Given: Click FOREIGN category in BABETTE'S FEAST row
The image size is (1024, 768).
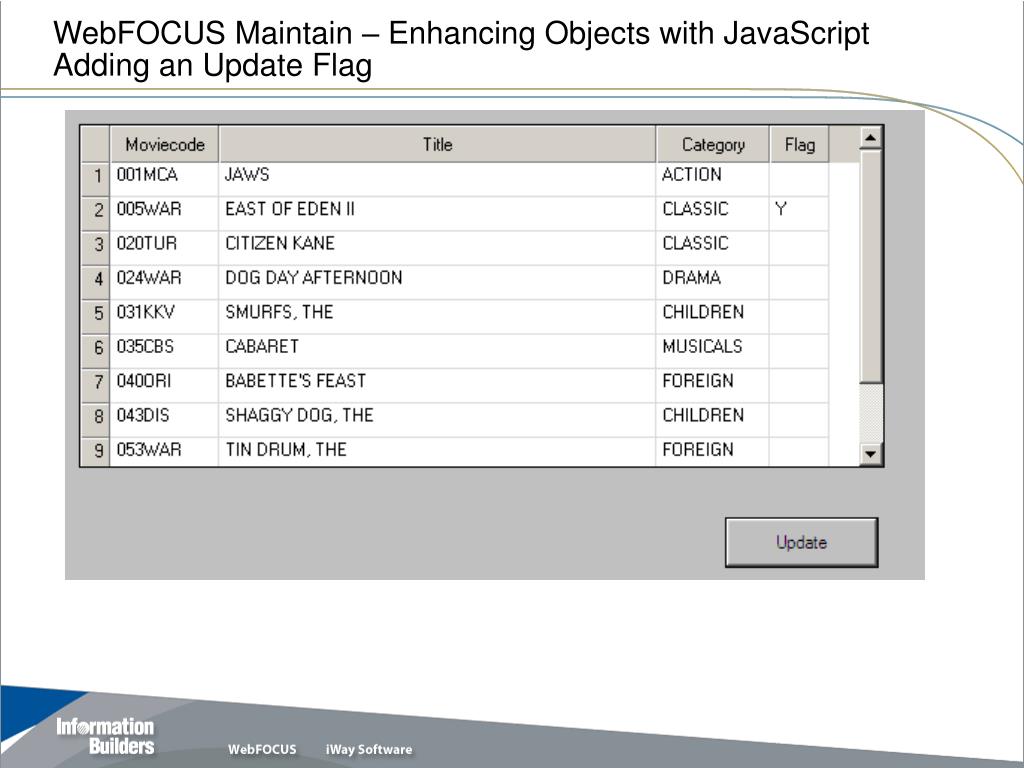Looking at the screenshot, I should click(712, 385).
